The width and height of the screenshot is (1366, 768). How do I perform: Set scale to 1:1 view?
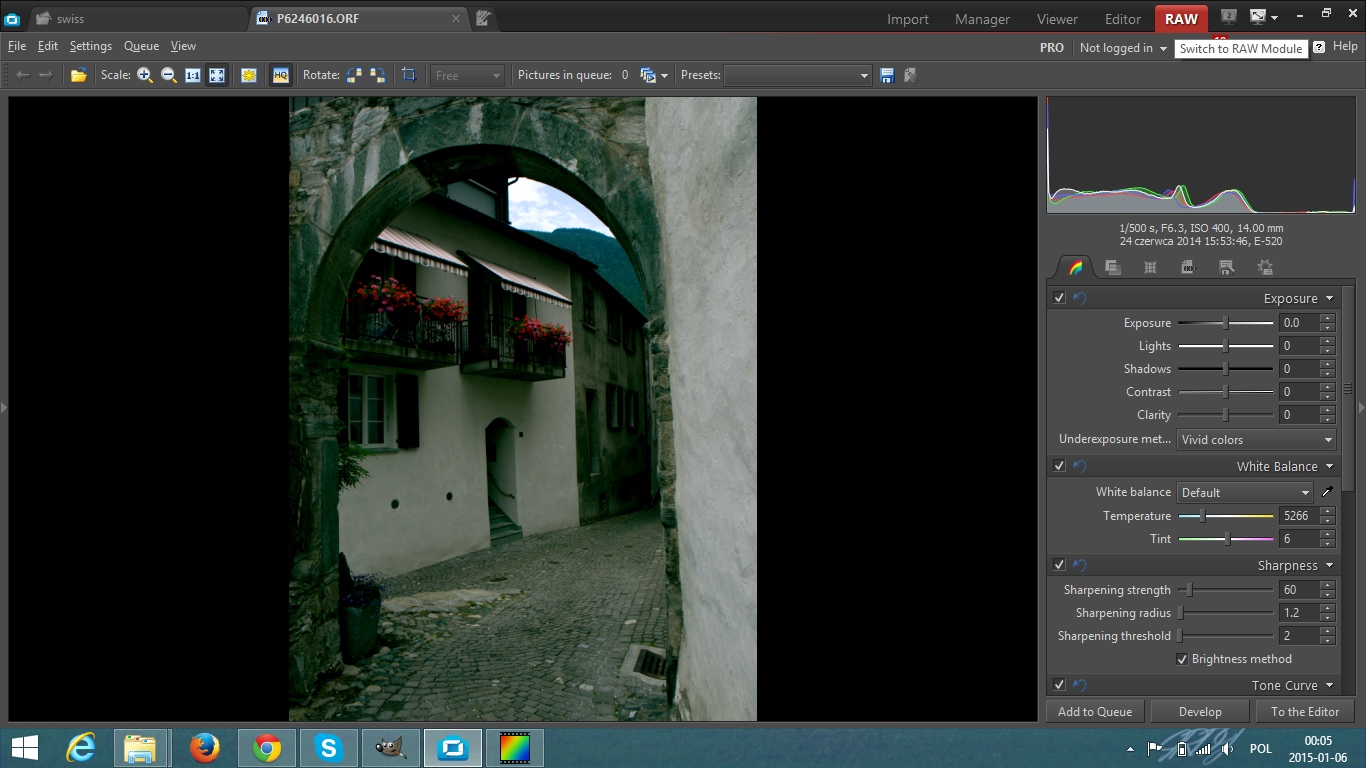point(193,75)
